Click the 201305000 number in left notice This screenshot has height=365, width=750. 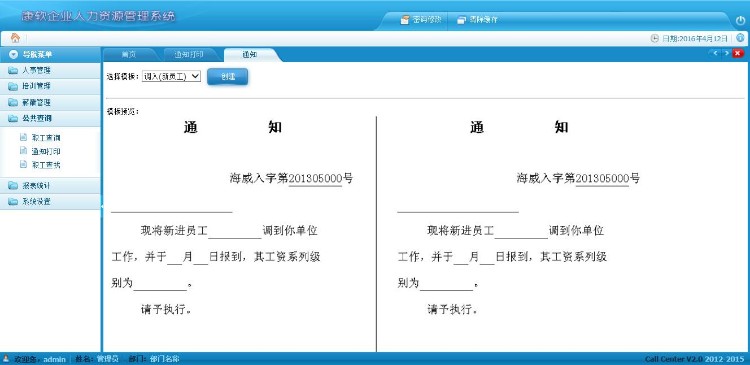315,178
